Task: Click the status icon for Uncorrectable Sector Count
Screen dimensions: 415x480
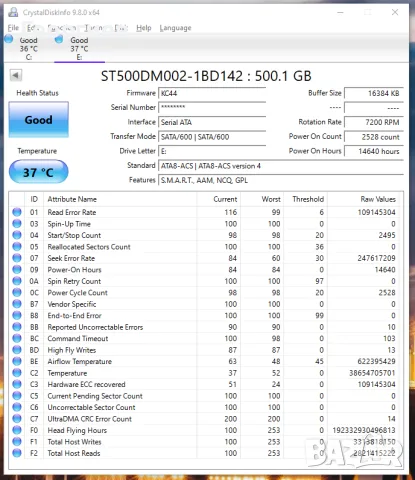Action: pos(17,407)
